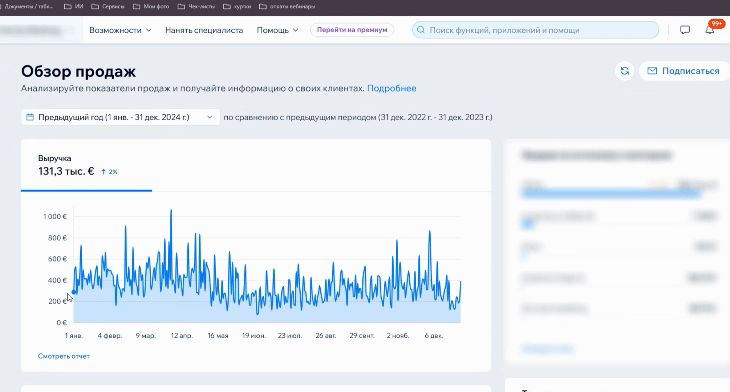The height and width of the screenshot is (392, 730).
Task: Open the Сервисы bookmarks folder
Action: (108, 7)
